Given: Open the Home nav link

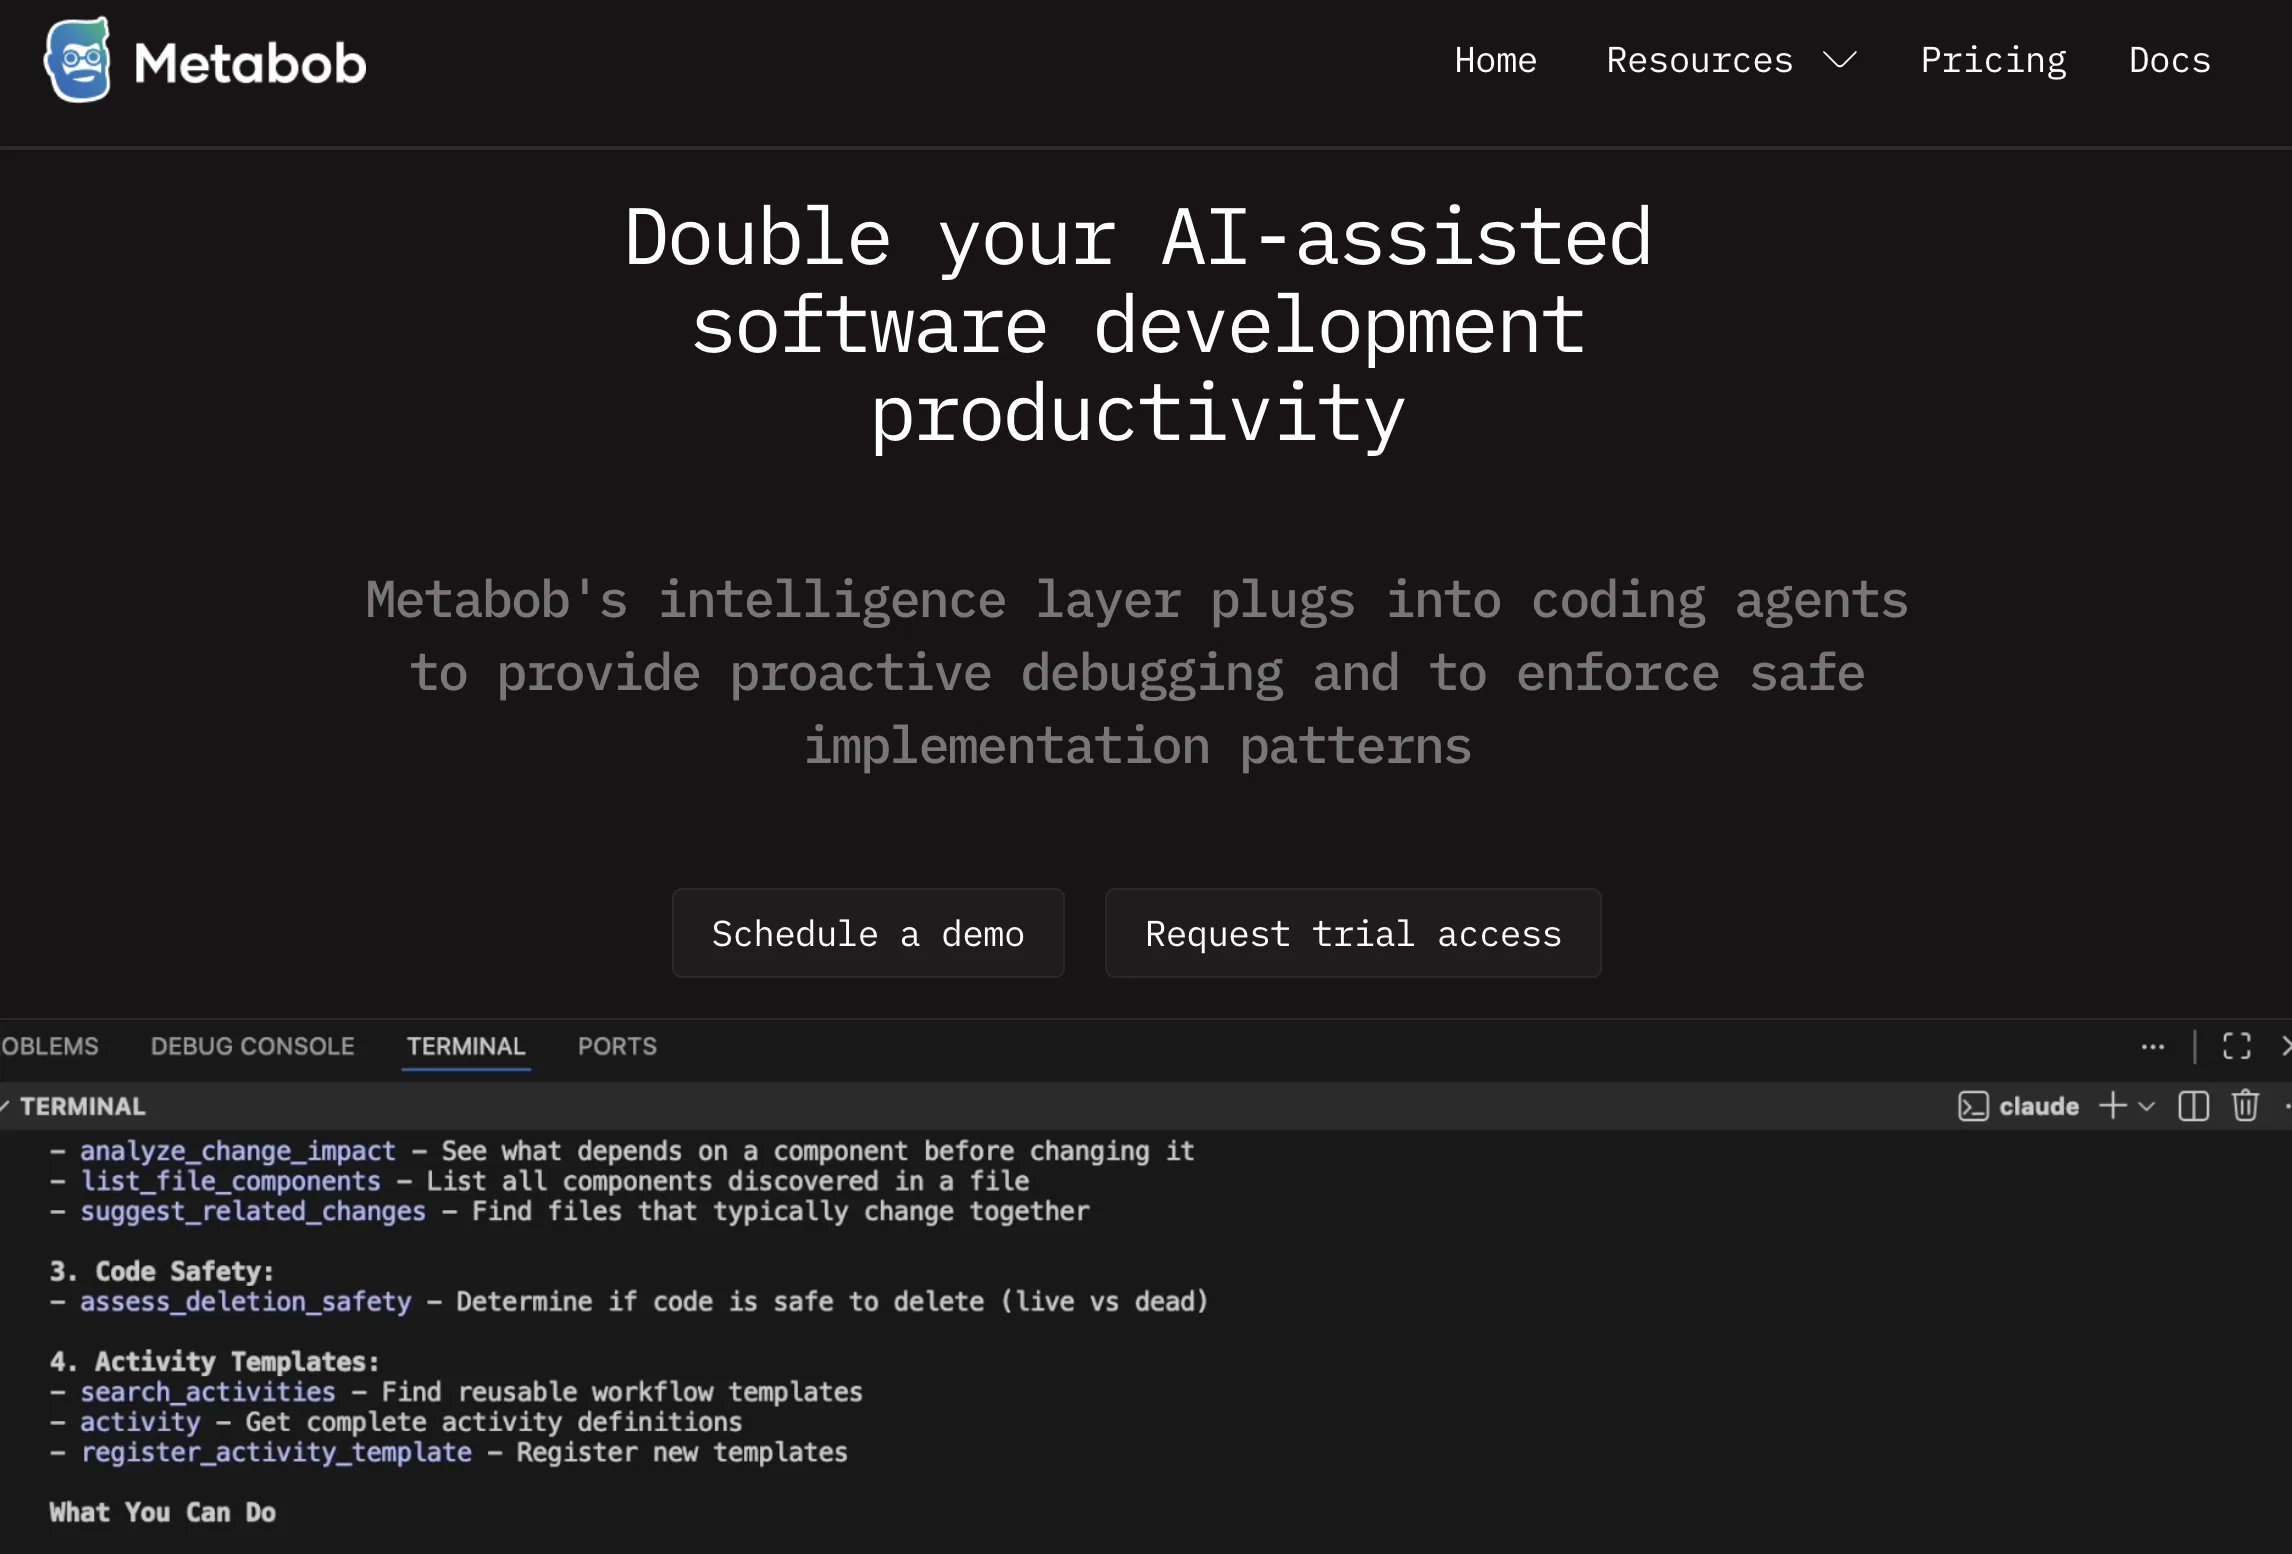Looking at the screenshot, I should tap(1495, 60).
